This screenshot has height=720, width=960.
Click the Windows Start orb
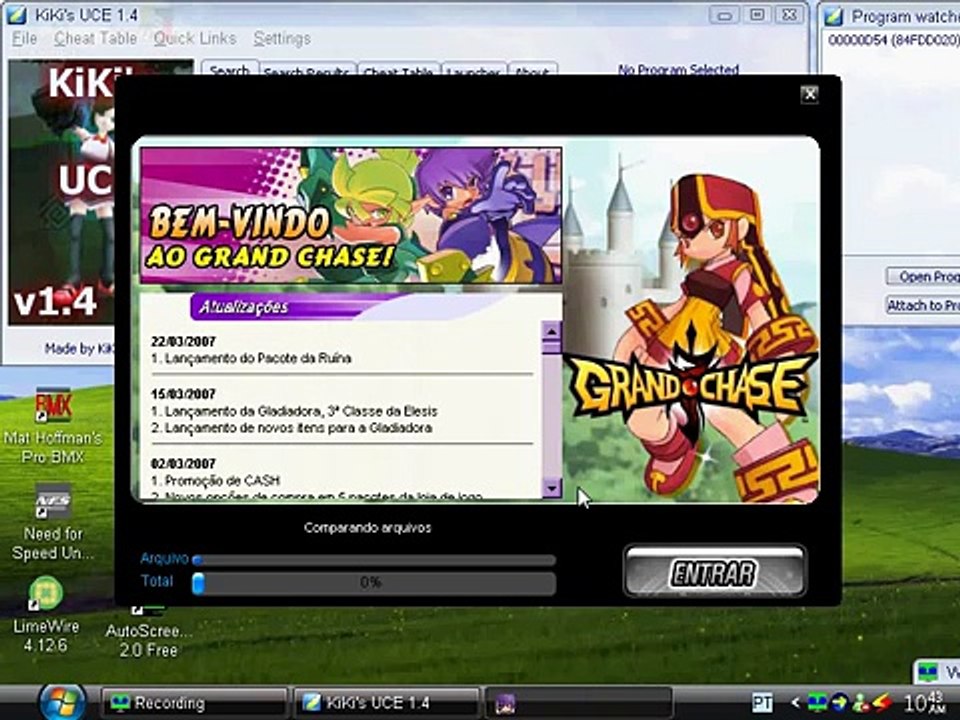(61, 702)
